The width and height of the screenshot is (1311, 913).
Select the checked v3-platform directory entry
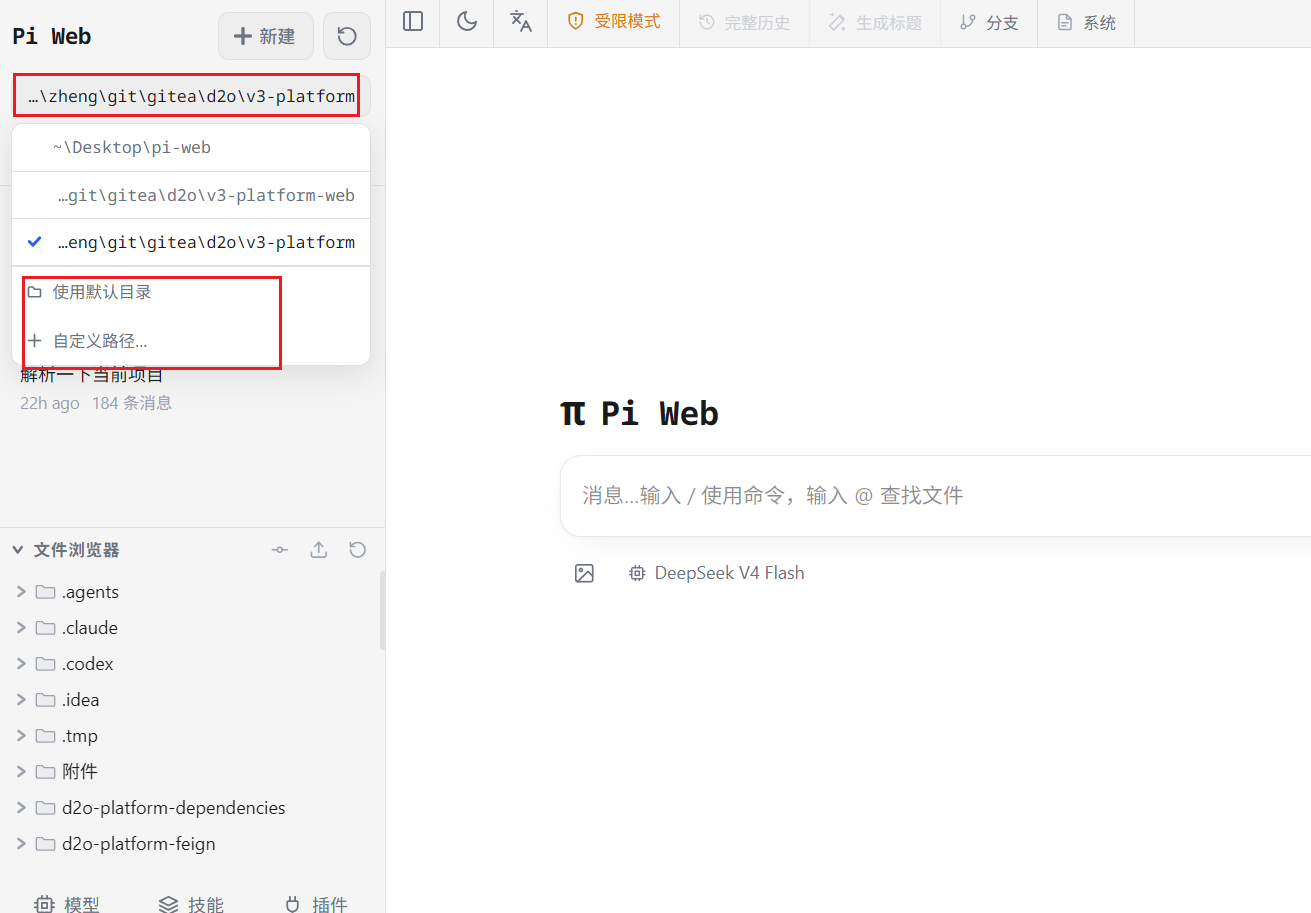point(191,242)
